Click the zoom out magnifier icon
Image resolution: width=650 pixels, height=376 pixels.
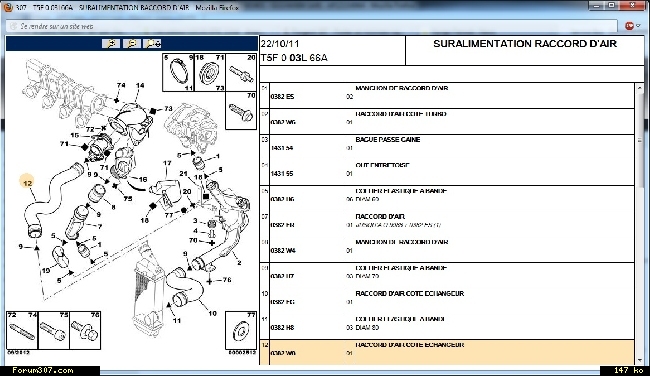(132, 43)
